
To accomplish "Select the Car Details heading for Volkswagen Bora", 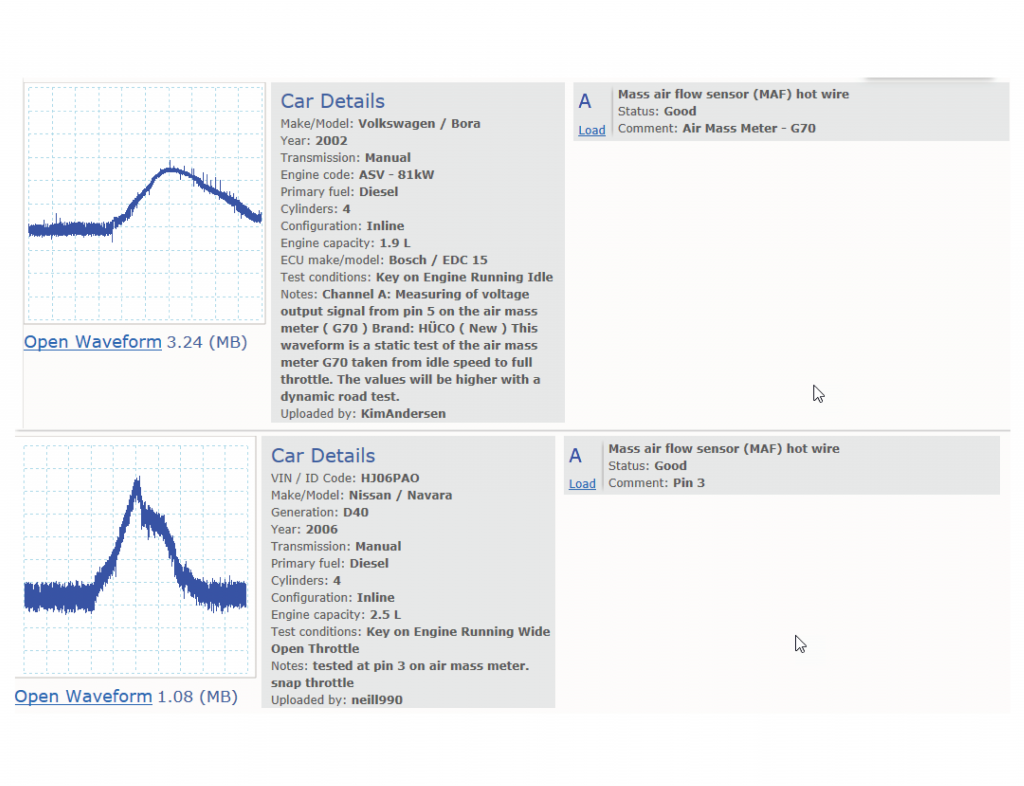I will click(x=332, y=101).
